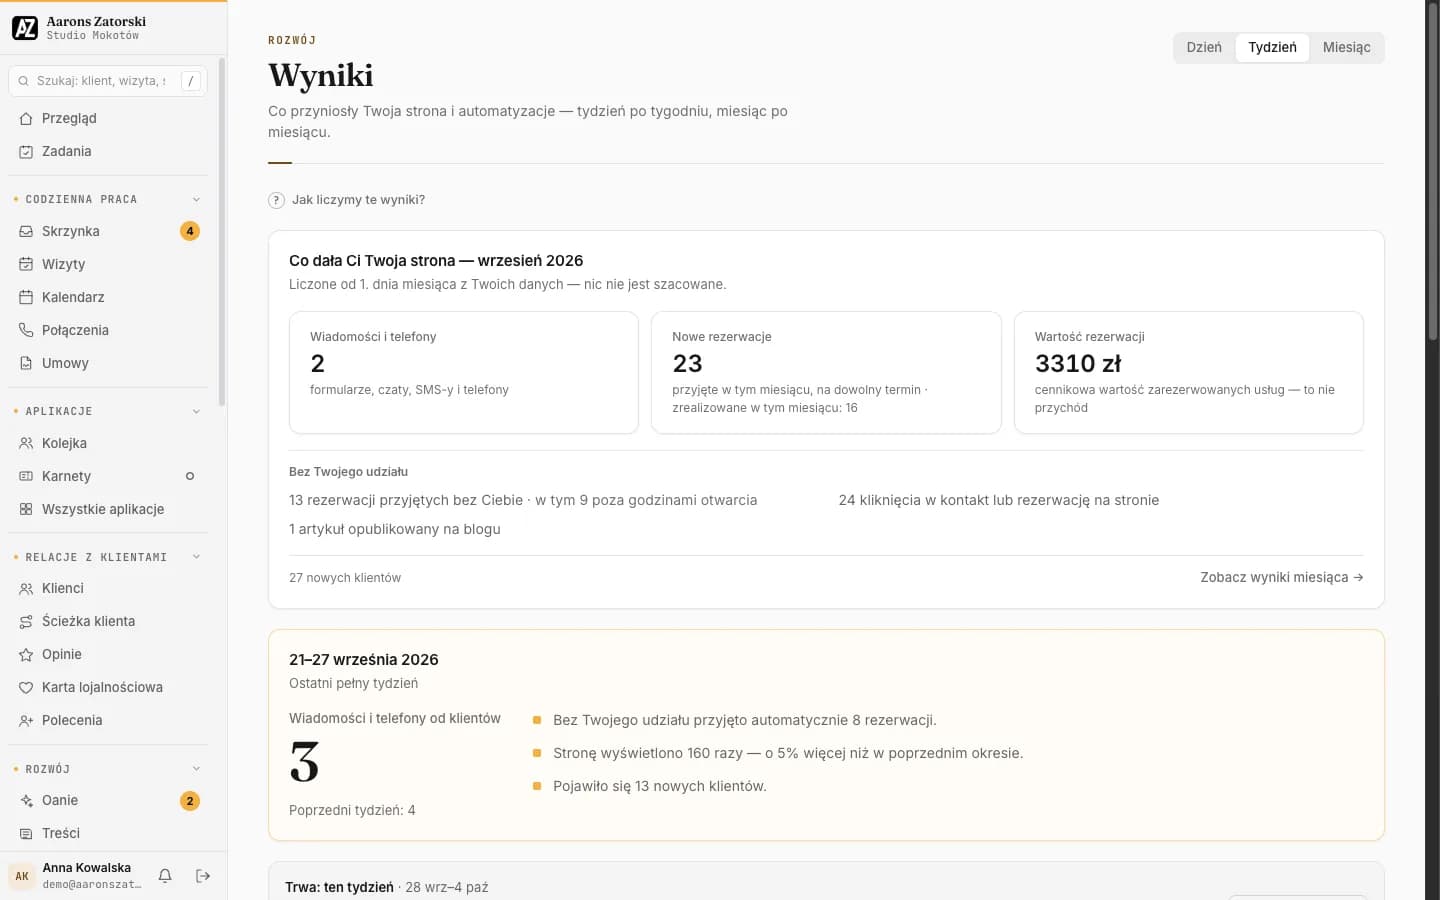Image resolution: width=1440 pixels, height=900 pixels.
Task: Click the Oanie sparkle icon
Action: click(26, 800)
